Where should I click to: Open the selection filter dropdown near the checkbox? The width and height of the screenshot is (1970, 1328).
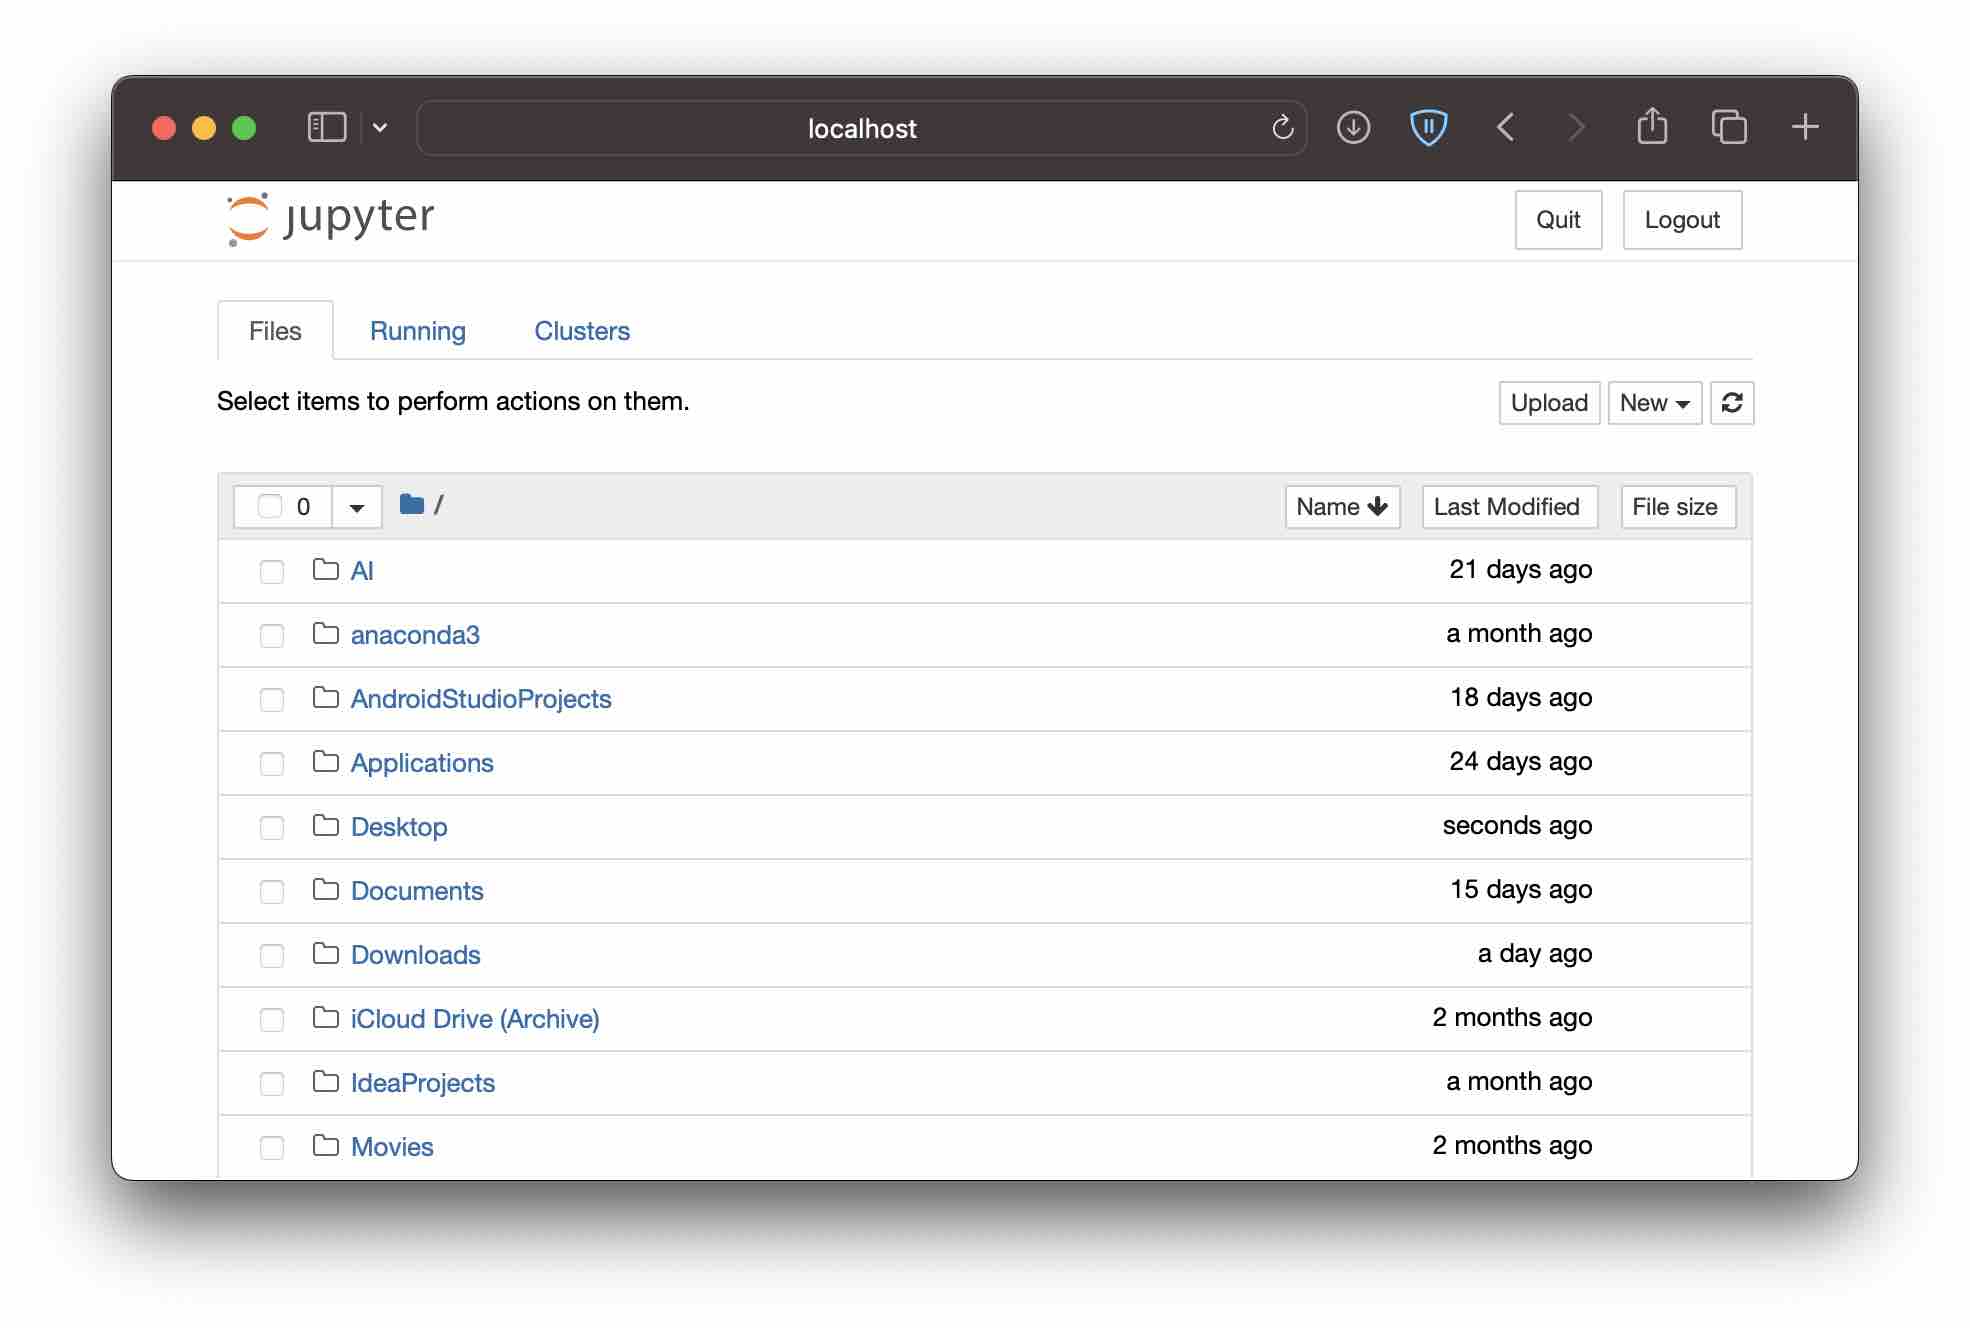coord(356,506)
